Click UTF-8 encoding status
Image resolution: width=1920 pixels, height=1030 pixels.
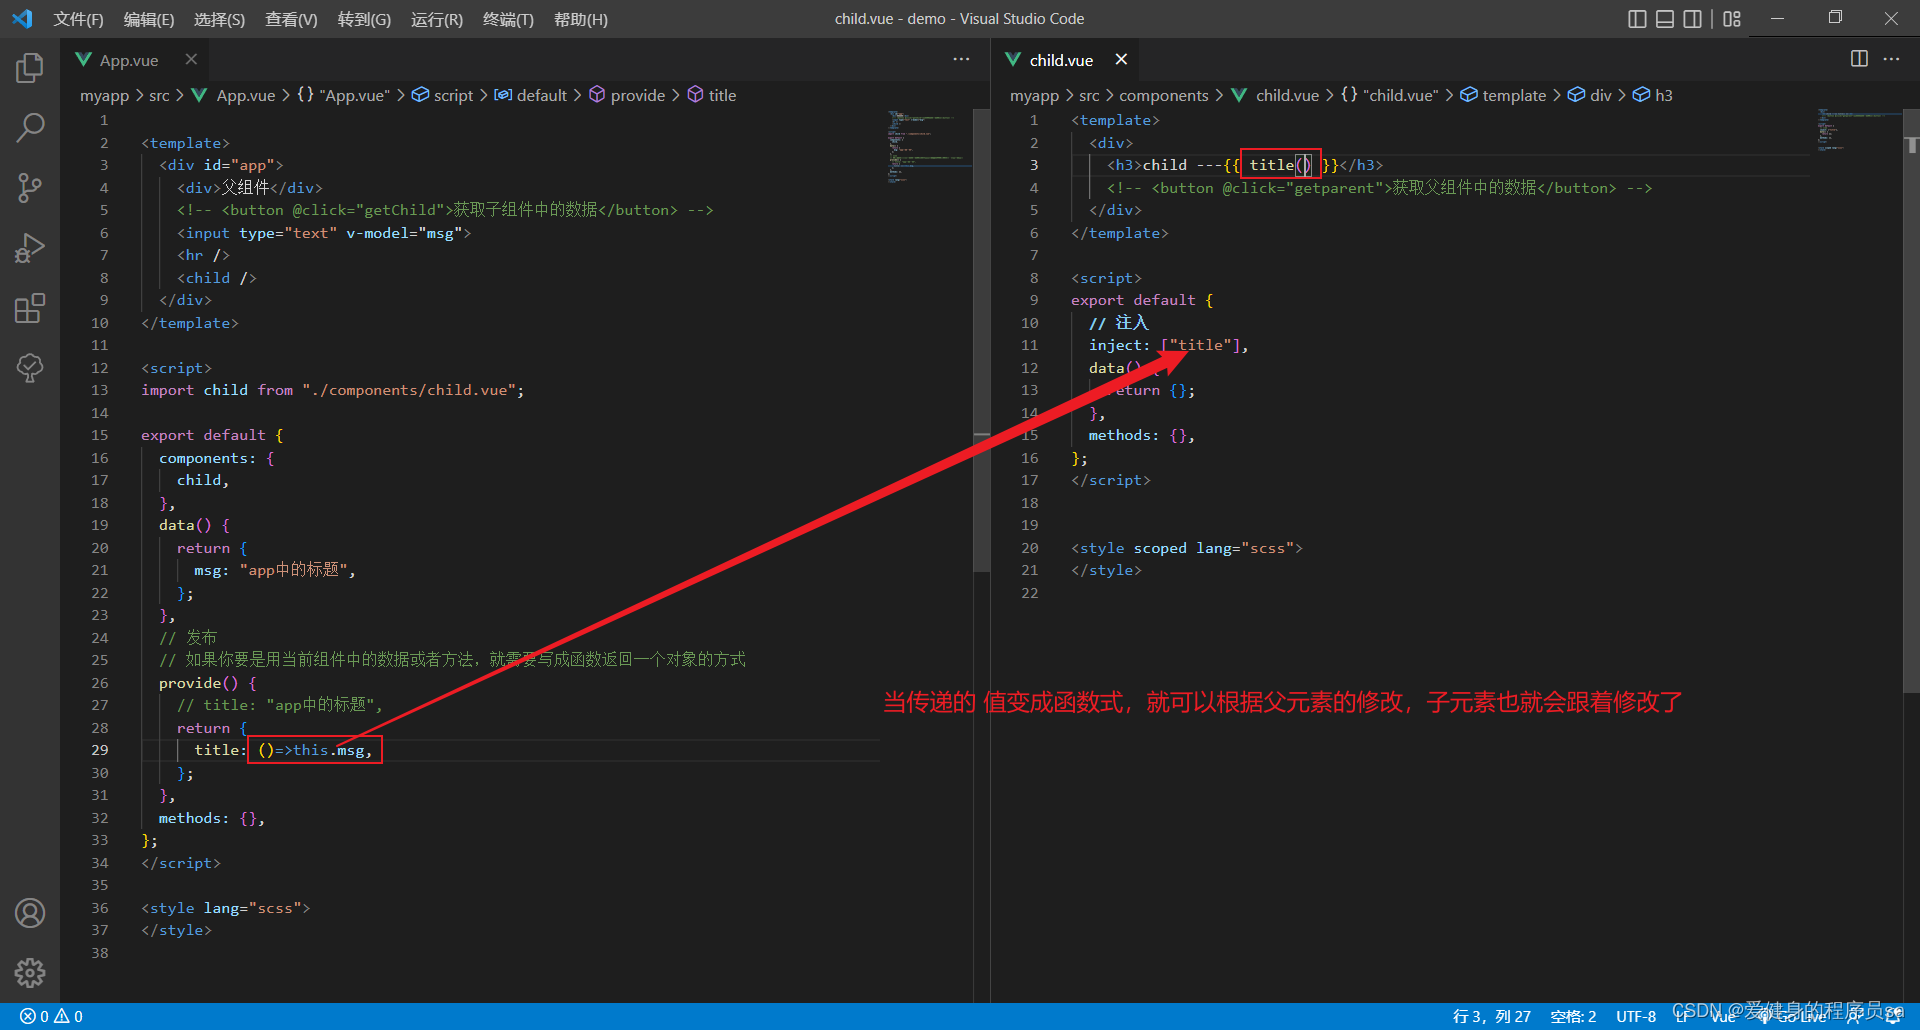point(1636,1016)
